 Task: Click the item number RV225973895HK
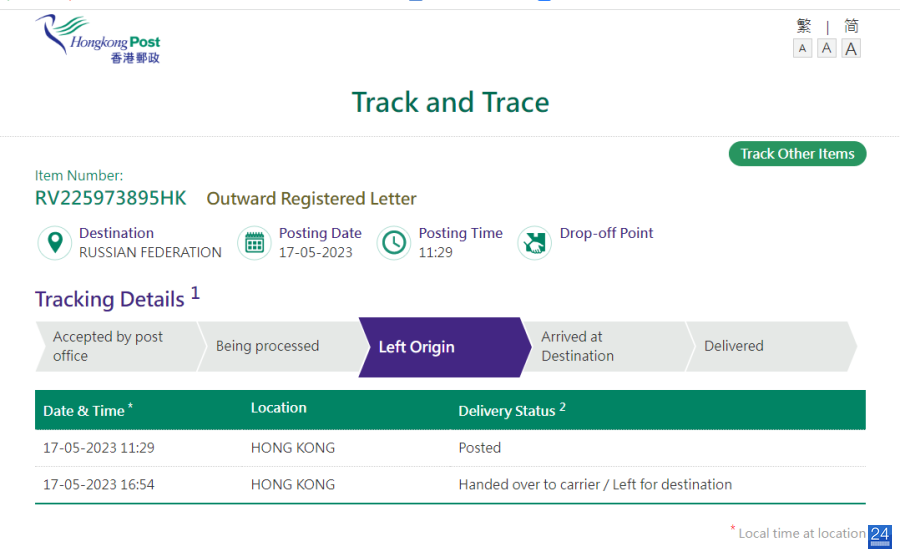111,198
